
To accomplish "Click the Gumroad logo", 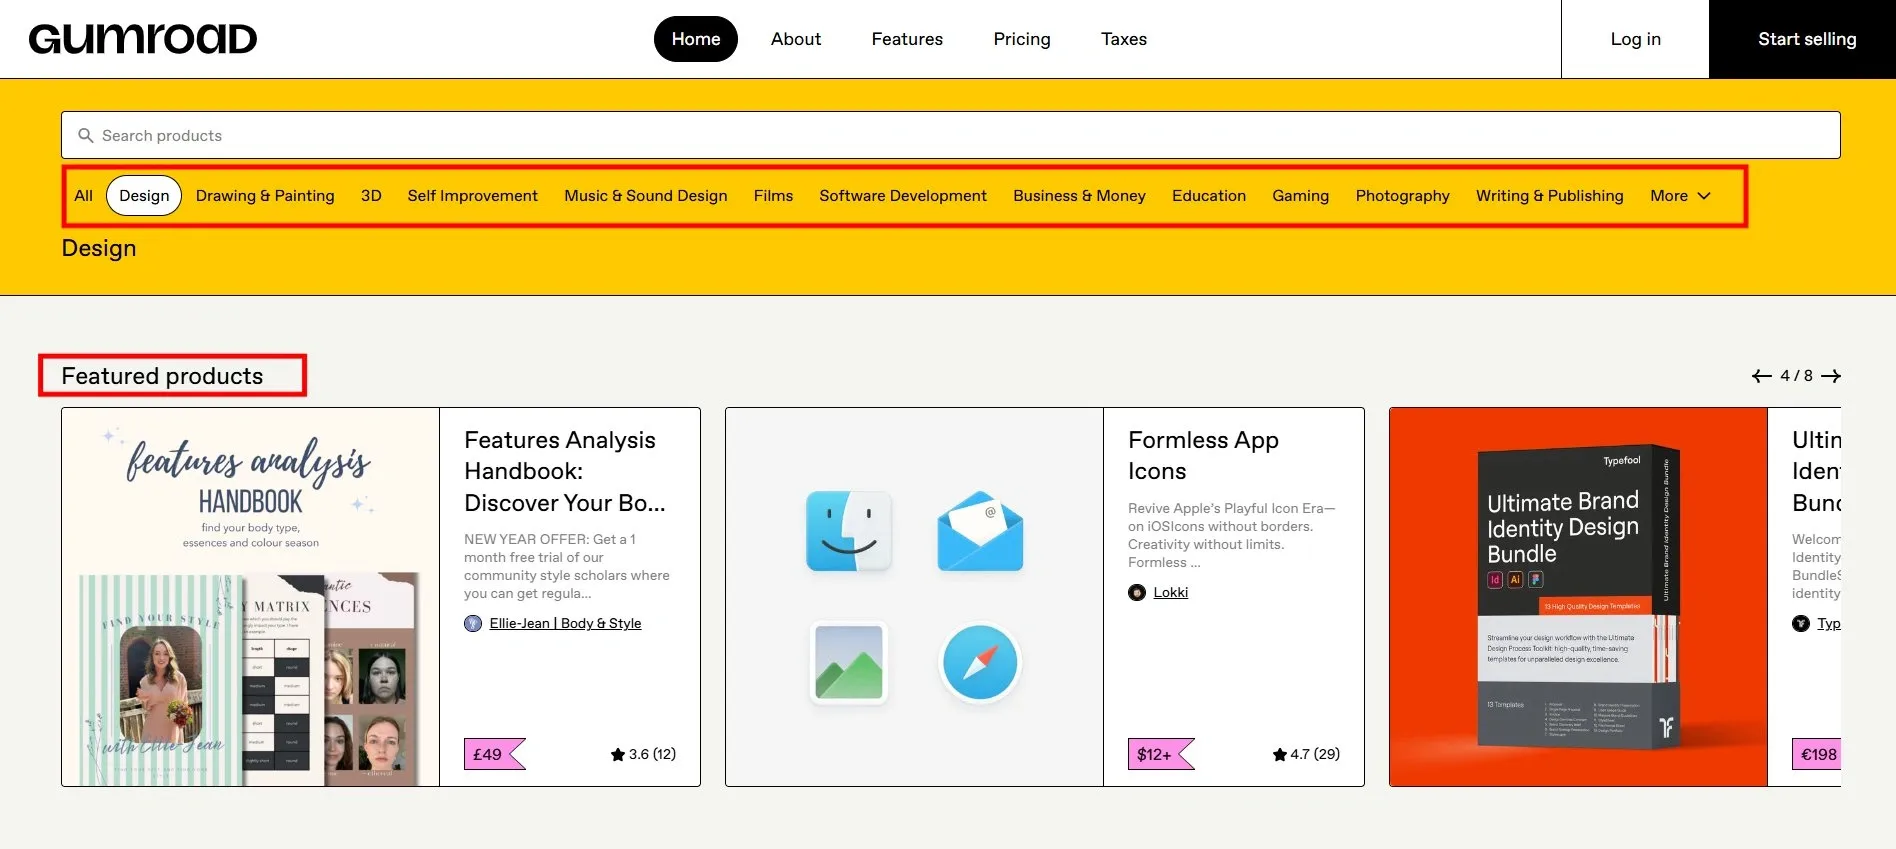I will pos(143,39).
